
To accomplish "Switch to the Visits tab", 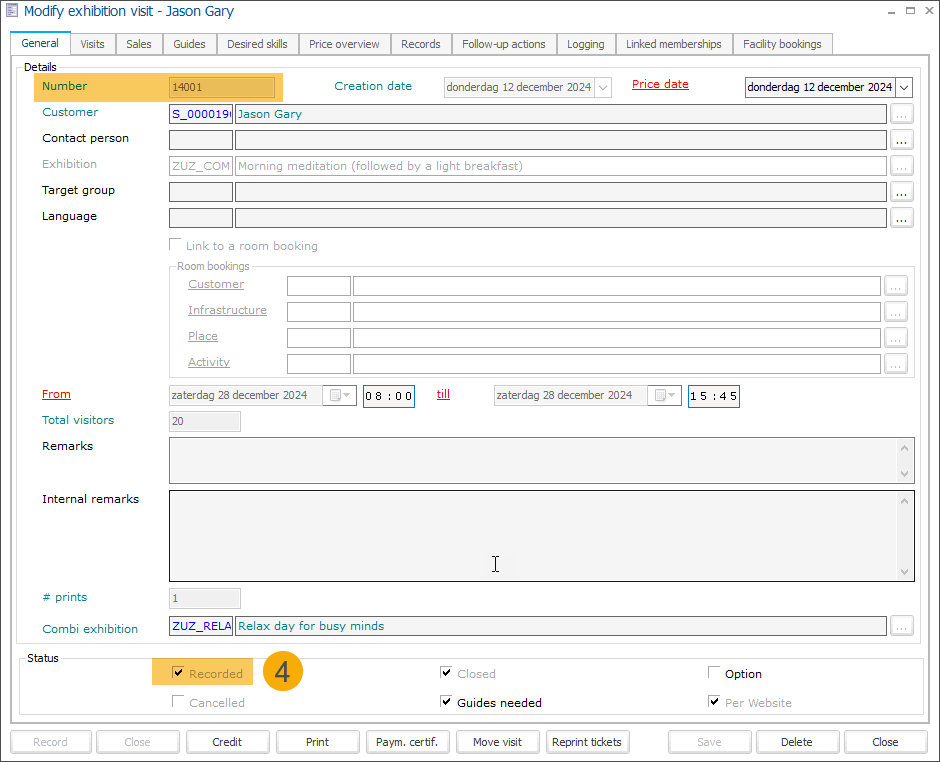I will coord(93,44).
